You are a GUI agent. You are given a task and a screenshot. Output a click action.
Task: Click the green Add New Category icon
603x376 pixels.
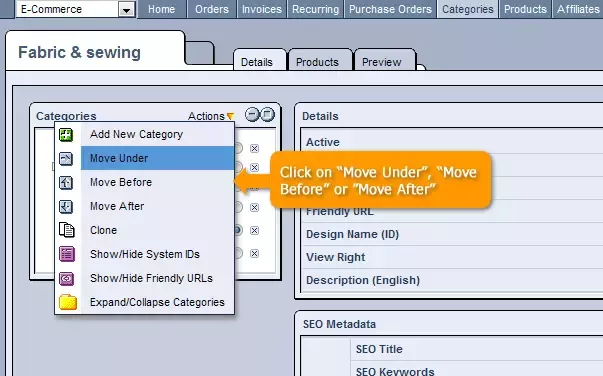coord(66,135)
